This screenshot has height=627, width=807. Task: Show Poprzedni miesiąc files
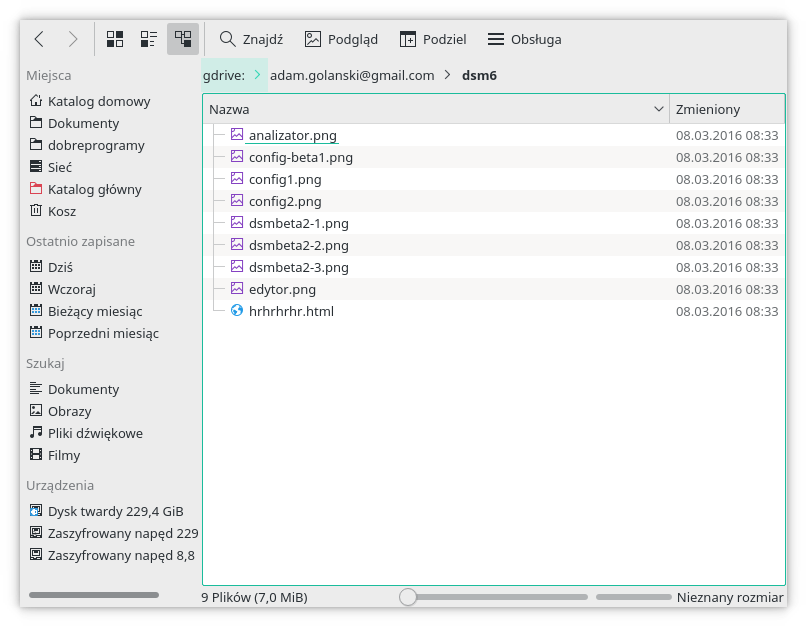tap(94, 334)
